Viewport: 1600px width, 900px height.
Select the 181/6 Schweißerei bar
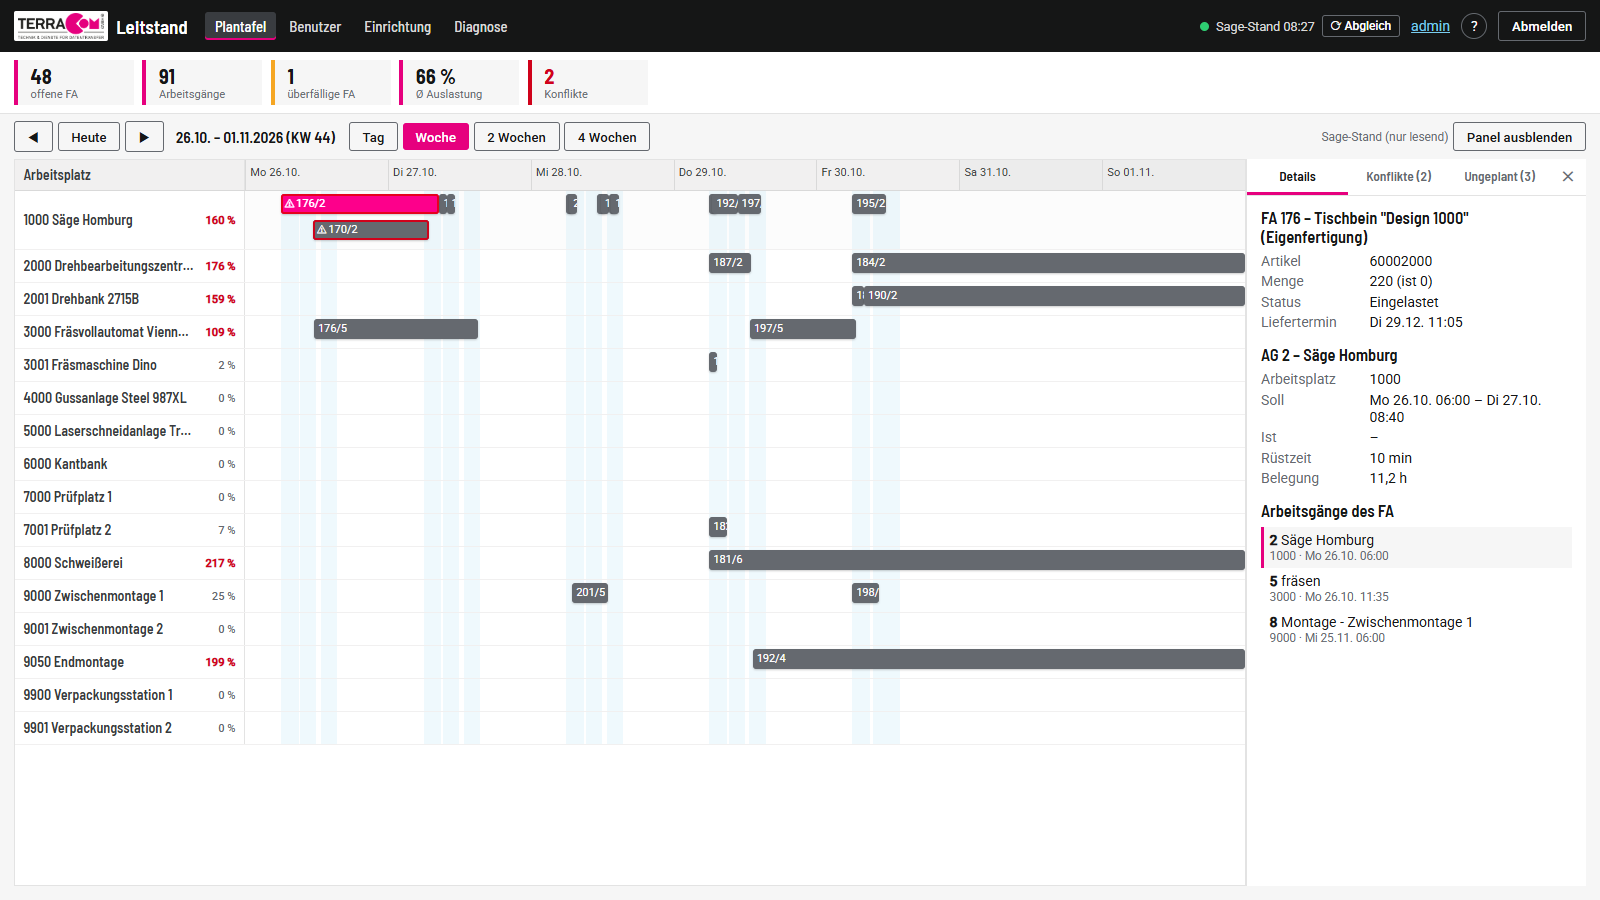[x=977, y=560]
